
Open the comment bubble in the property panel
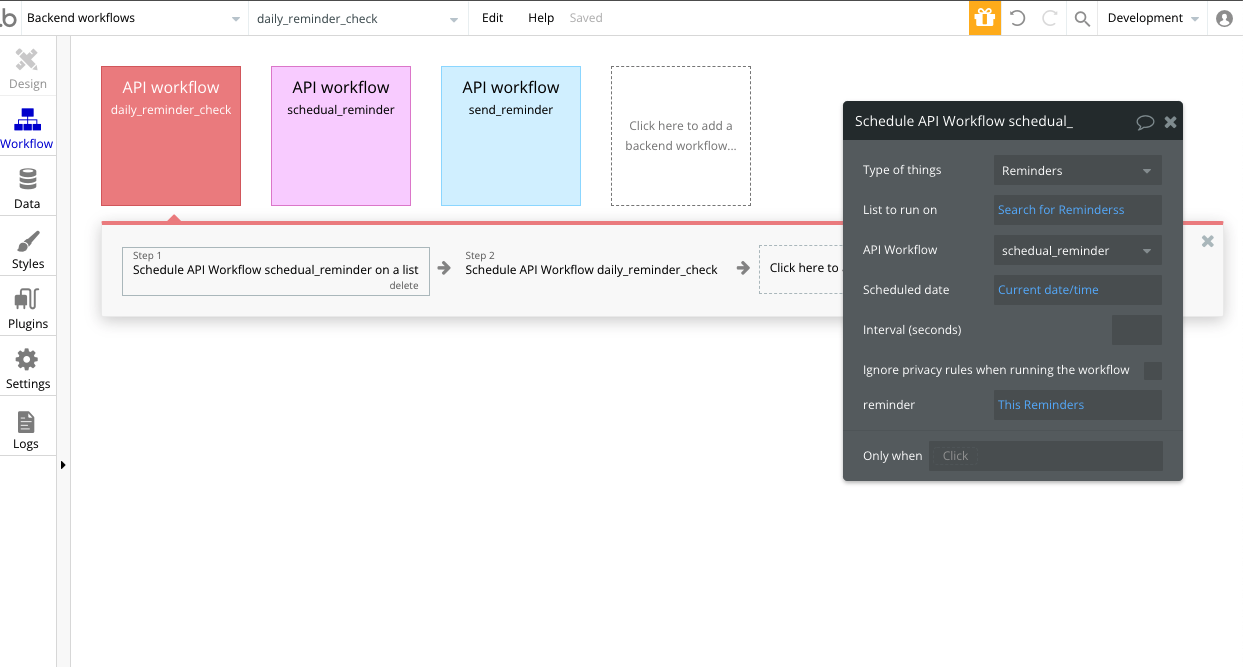pyautogui.click(x=1145, y=122)
